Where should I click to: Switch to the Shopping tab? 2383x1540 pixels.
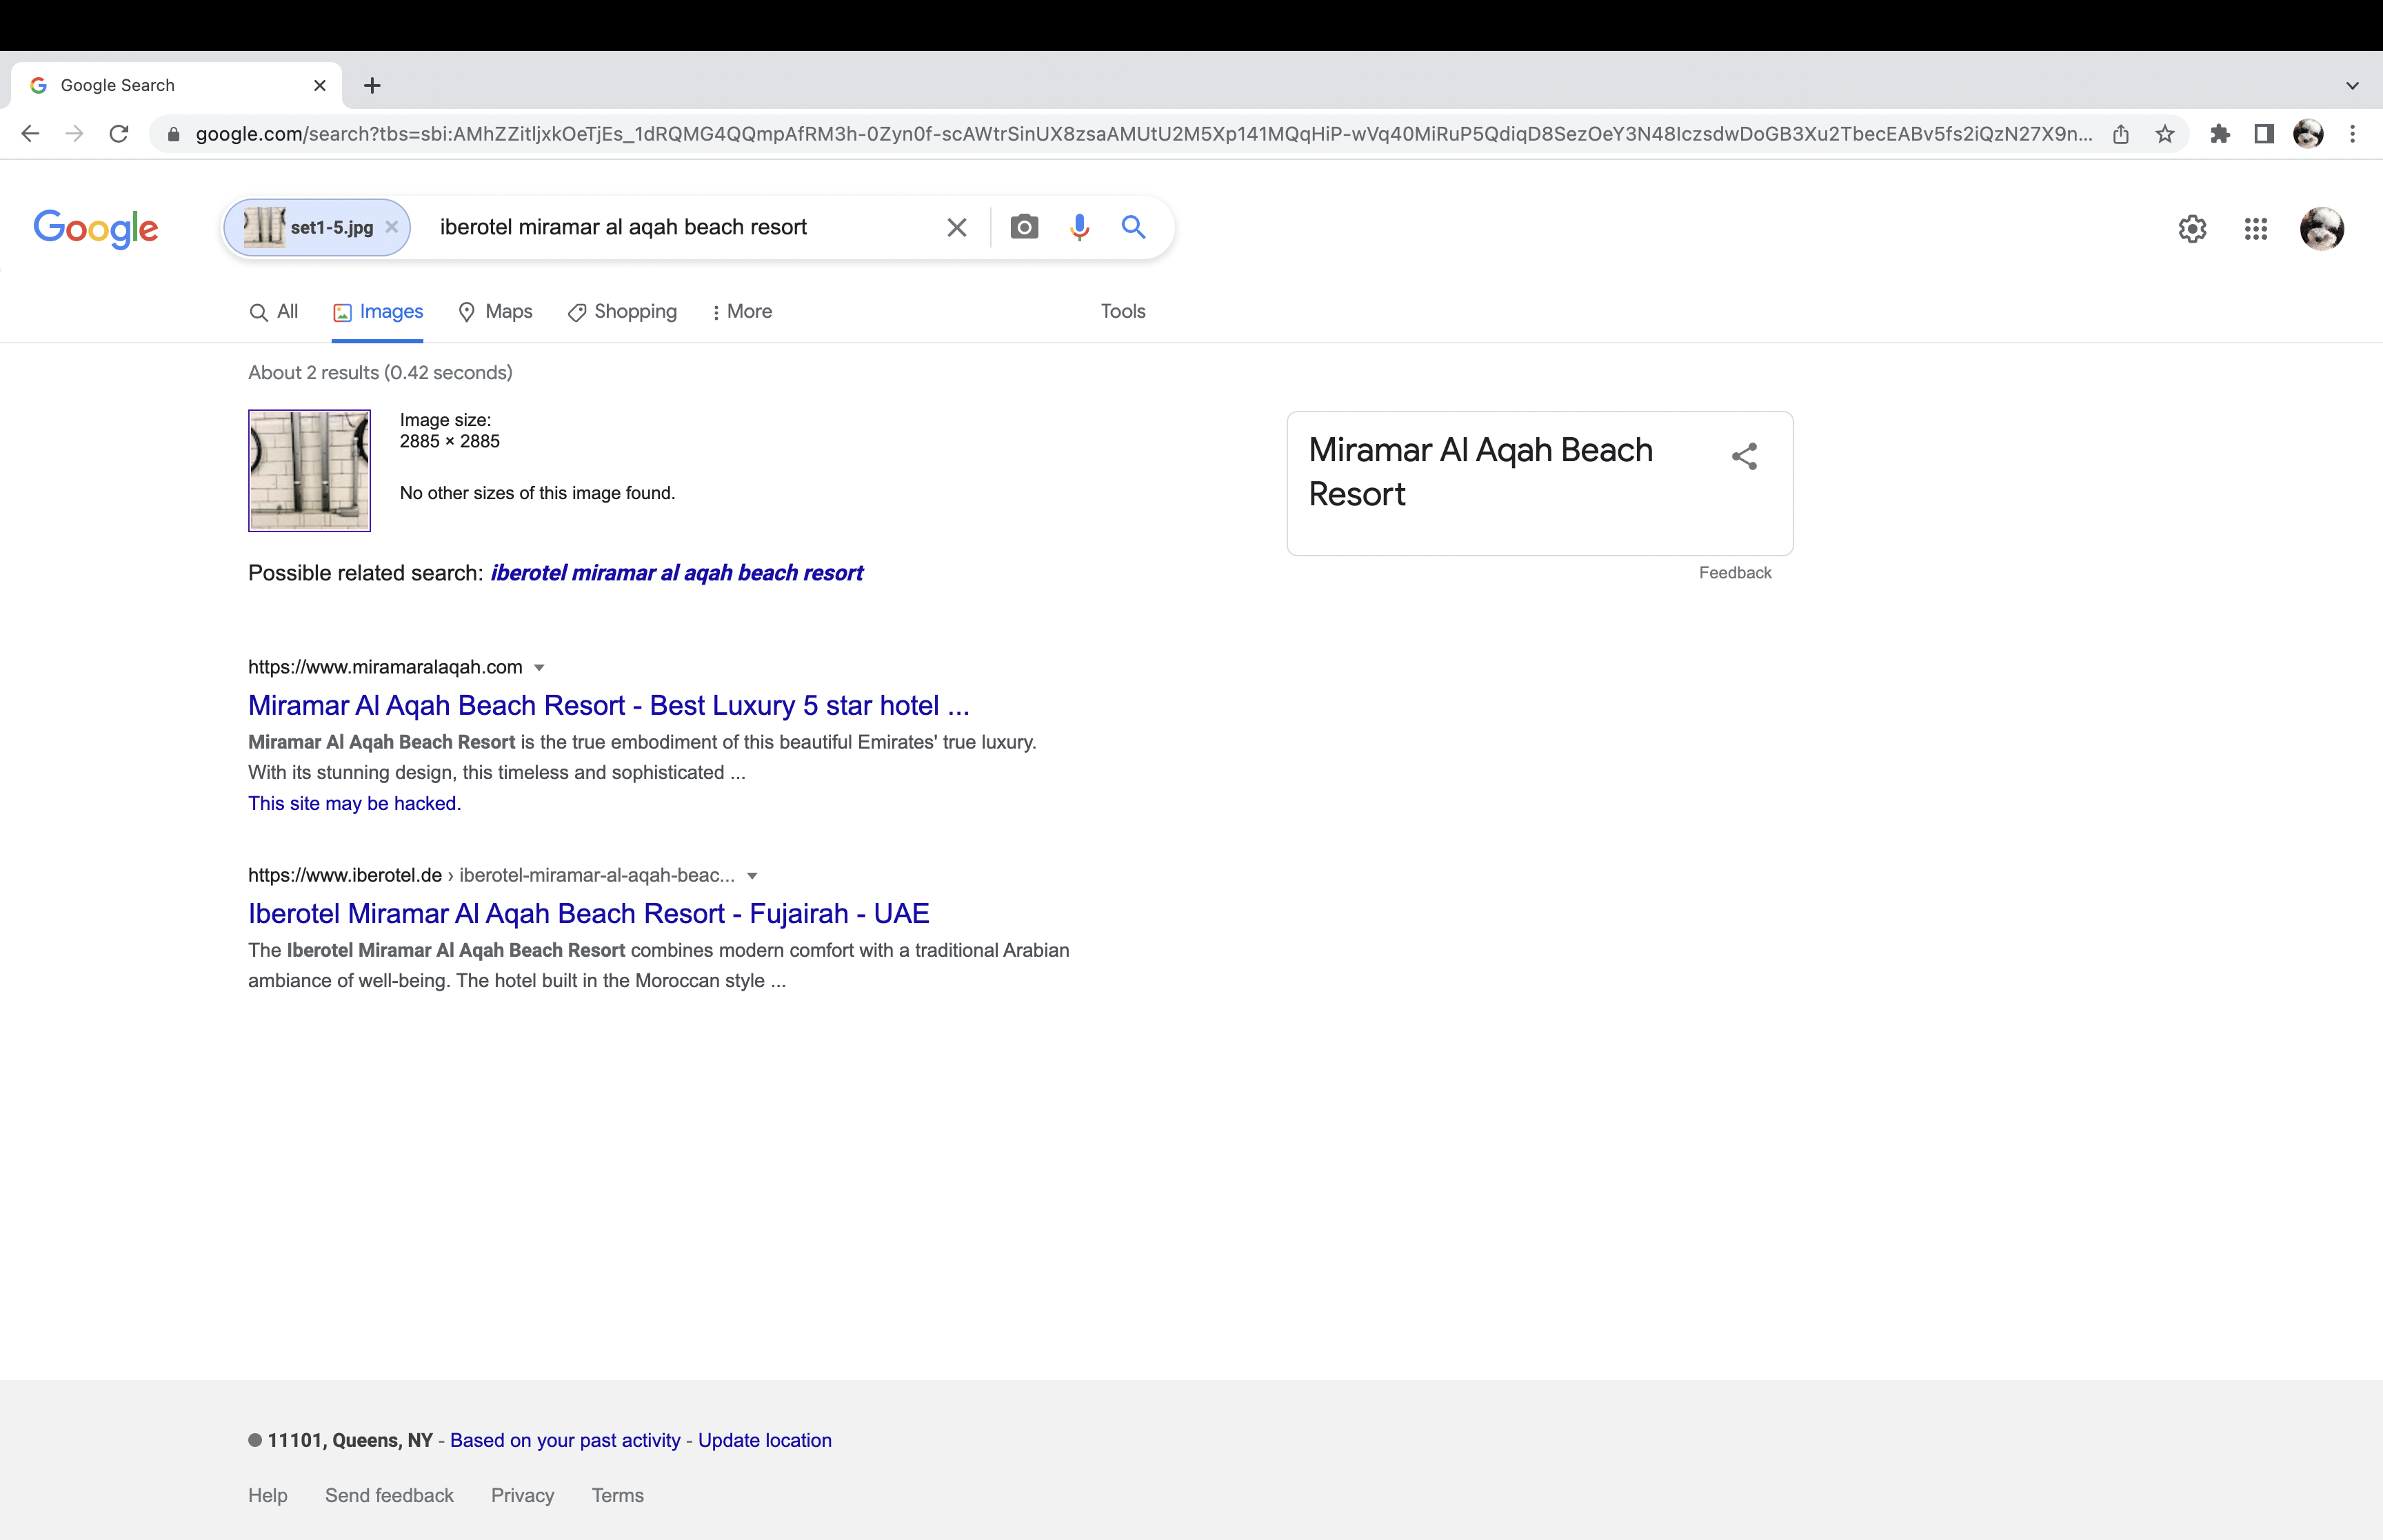622,312
